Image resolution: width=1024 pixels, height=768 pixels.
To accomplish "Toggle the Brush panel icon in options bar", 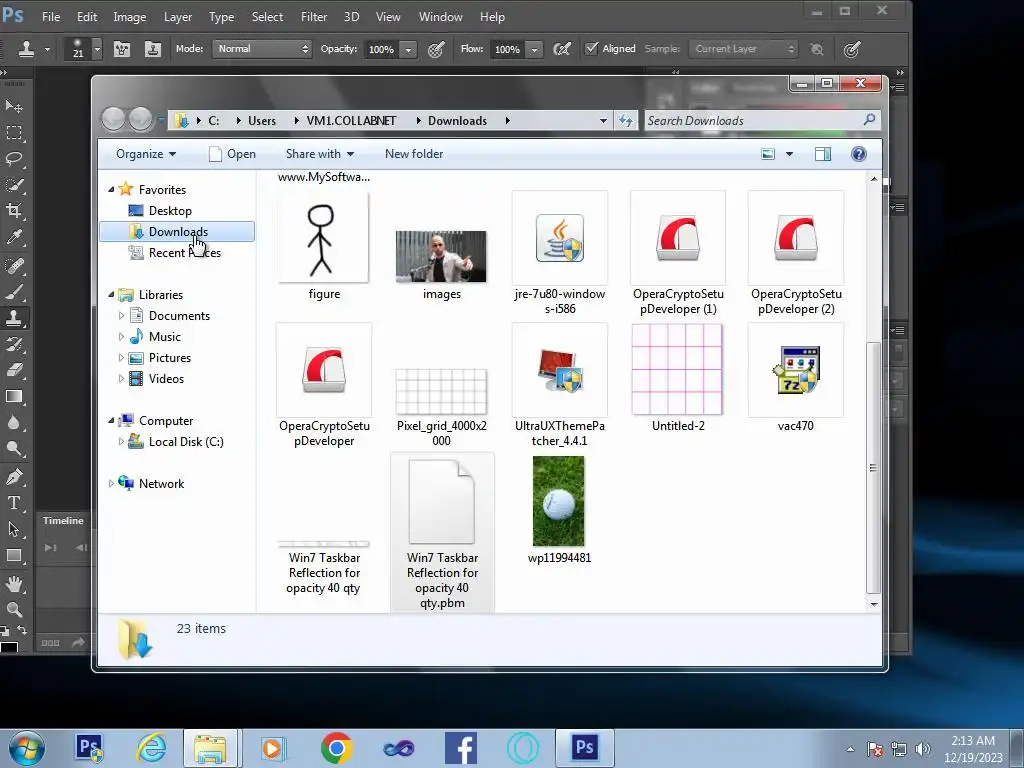I will [x=121, y=49].
